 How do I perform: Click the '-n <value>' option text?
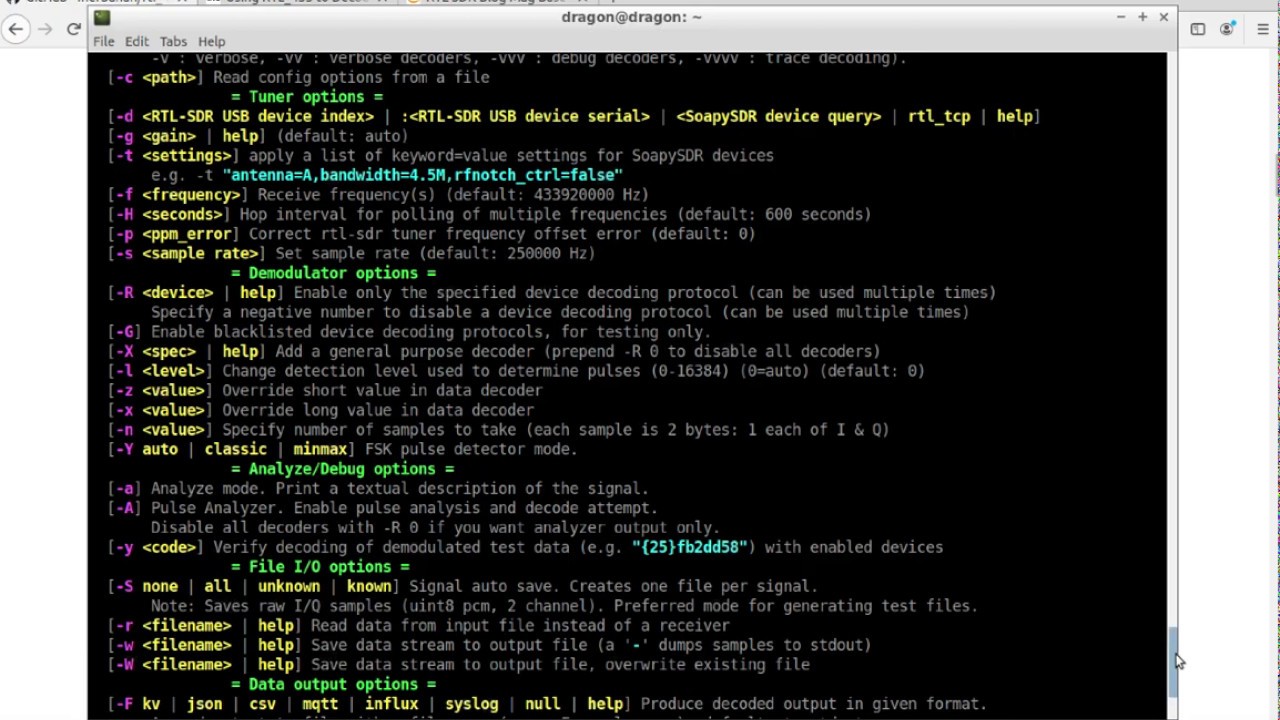160,430
